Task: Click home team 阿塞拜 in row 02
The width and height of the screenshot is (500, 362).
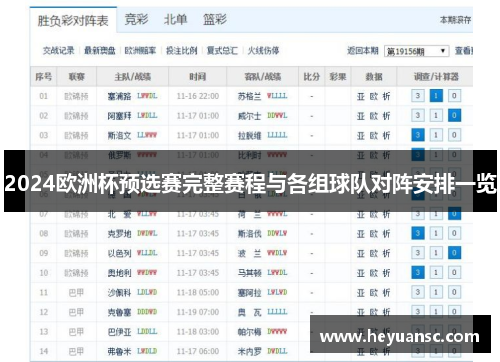Action: pyautogui.click(x=119, y=116)
